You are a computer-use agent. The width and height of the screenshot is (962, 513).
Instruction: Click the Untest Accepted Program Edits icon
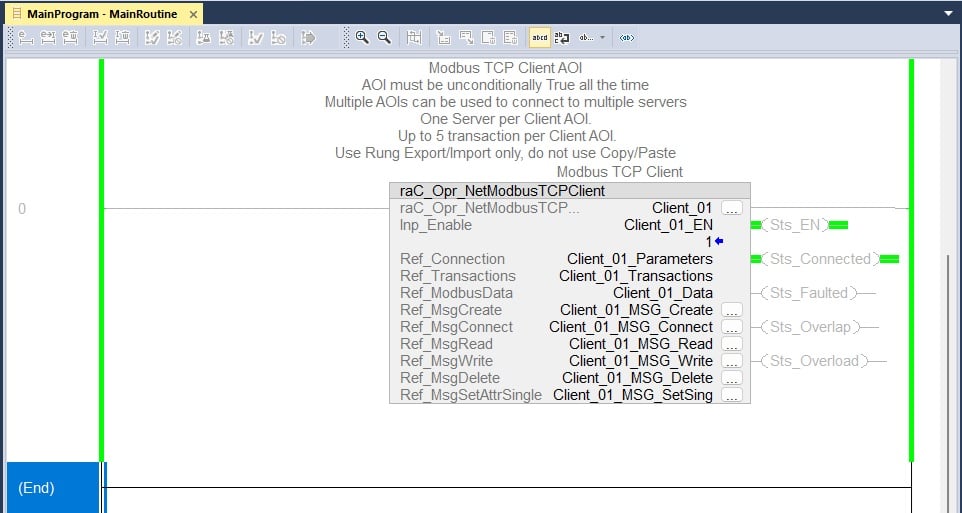click(174, 38)
